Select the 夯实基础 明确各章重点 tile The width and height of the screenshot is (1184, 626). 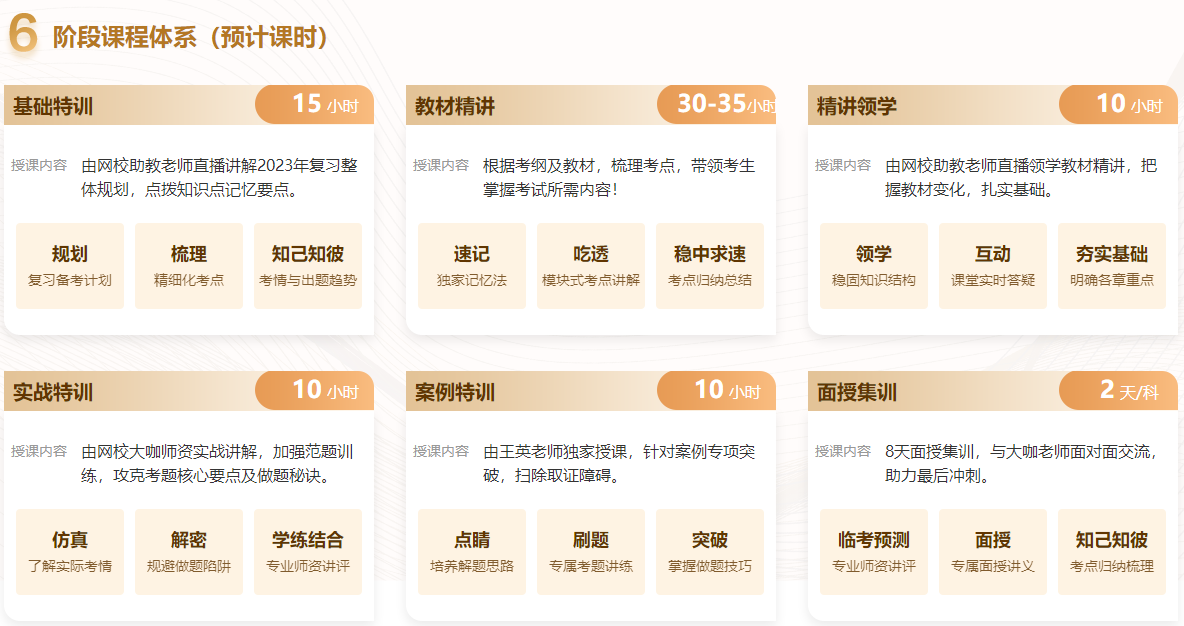pos(1112,266)
